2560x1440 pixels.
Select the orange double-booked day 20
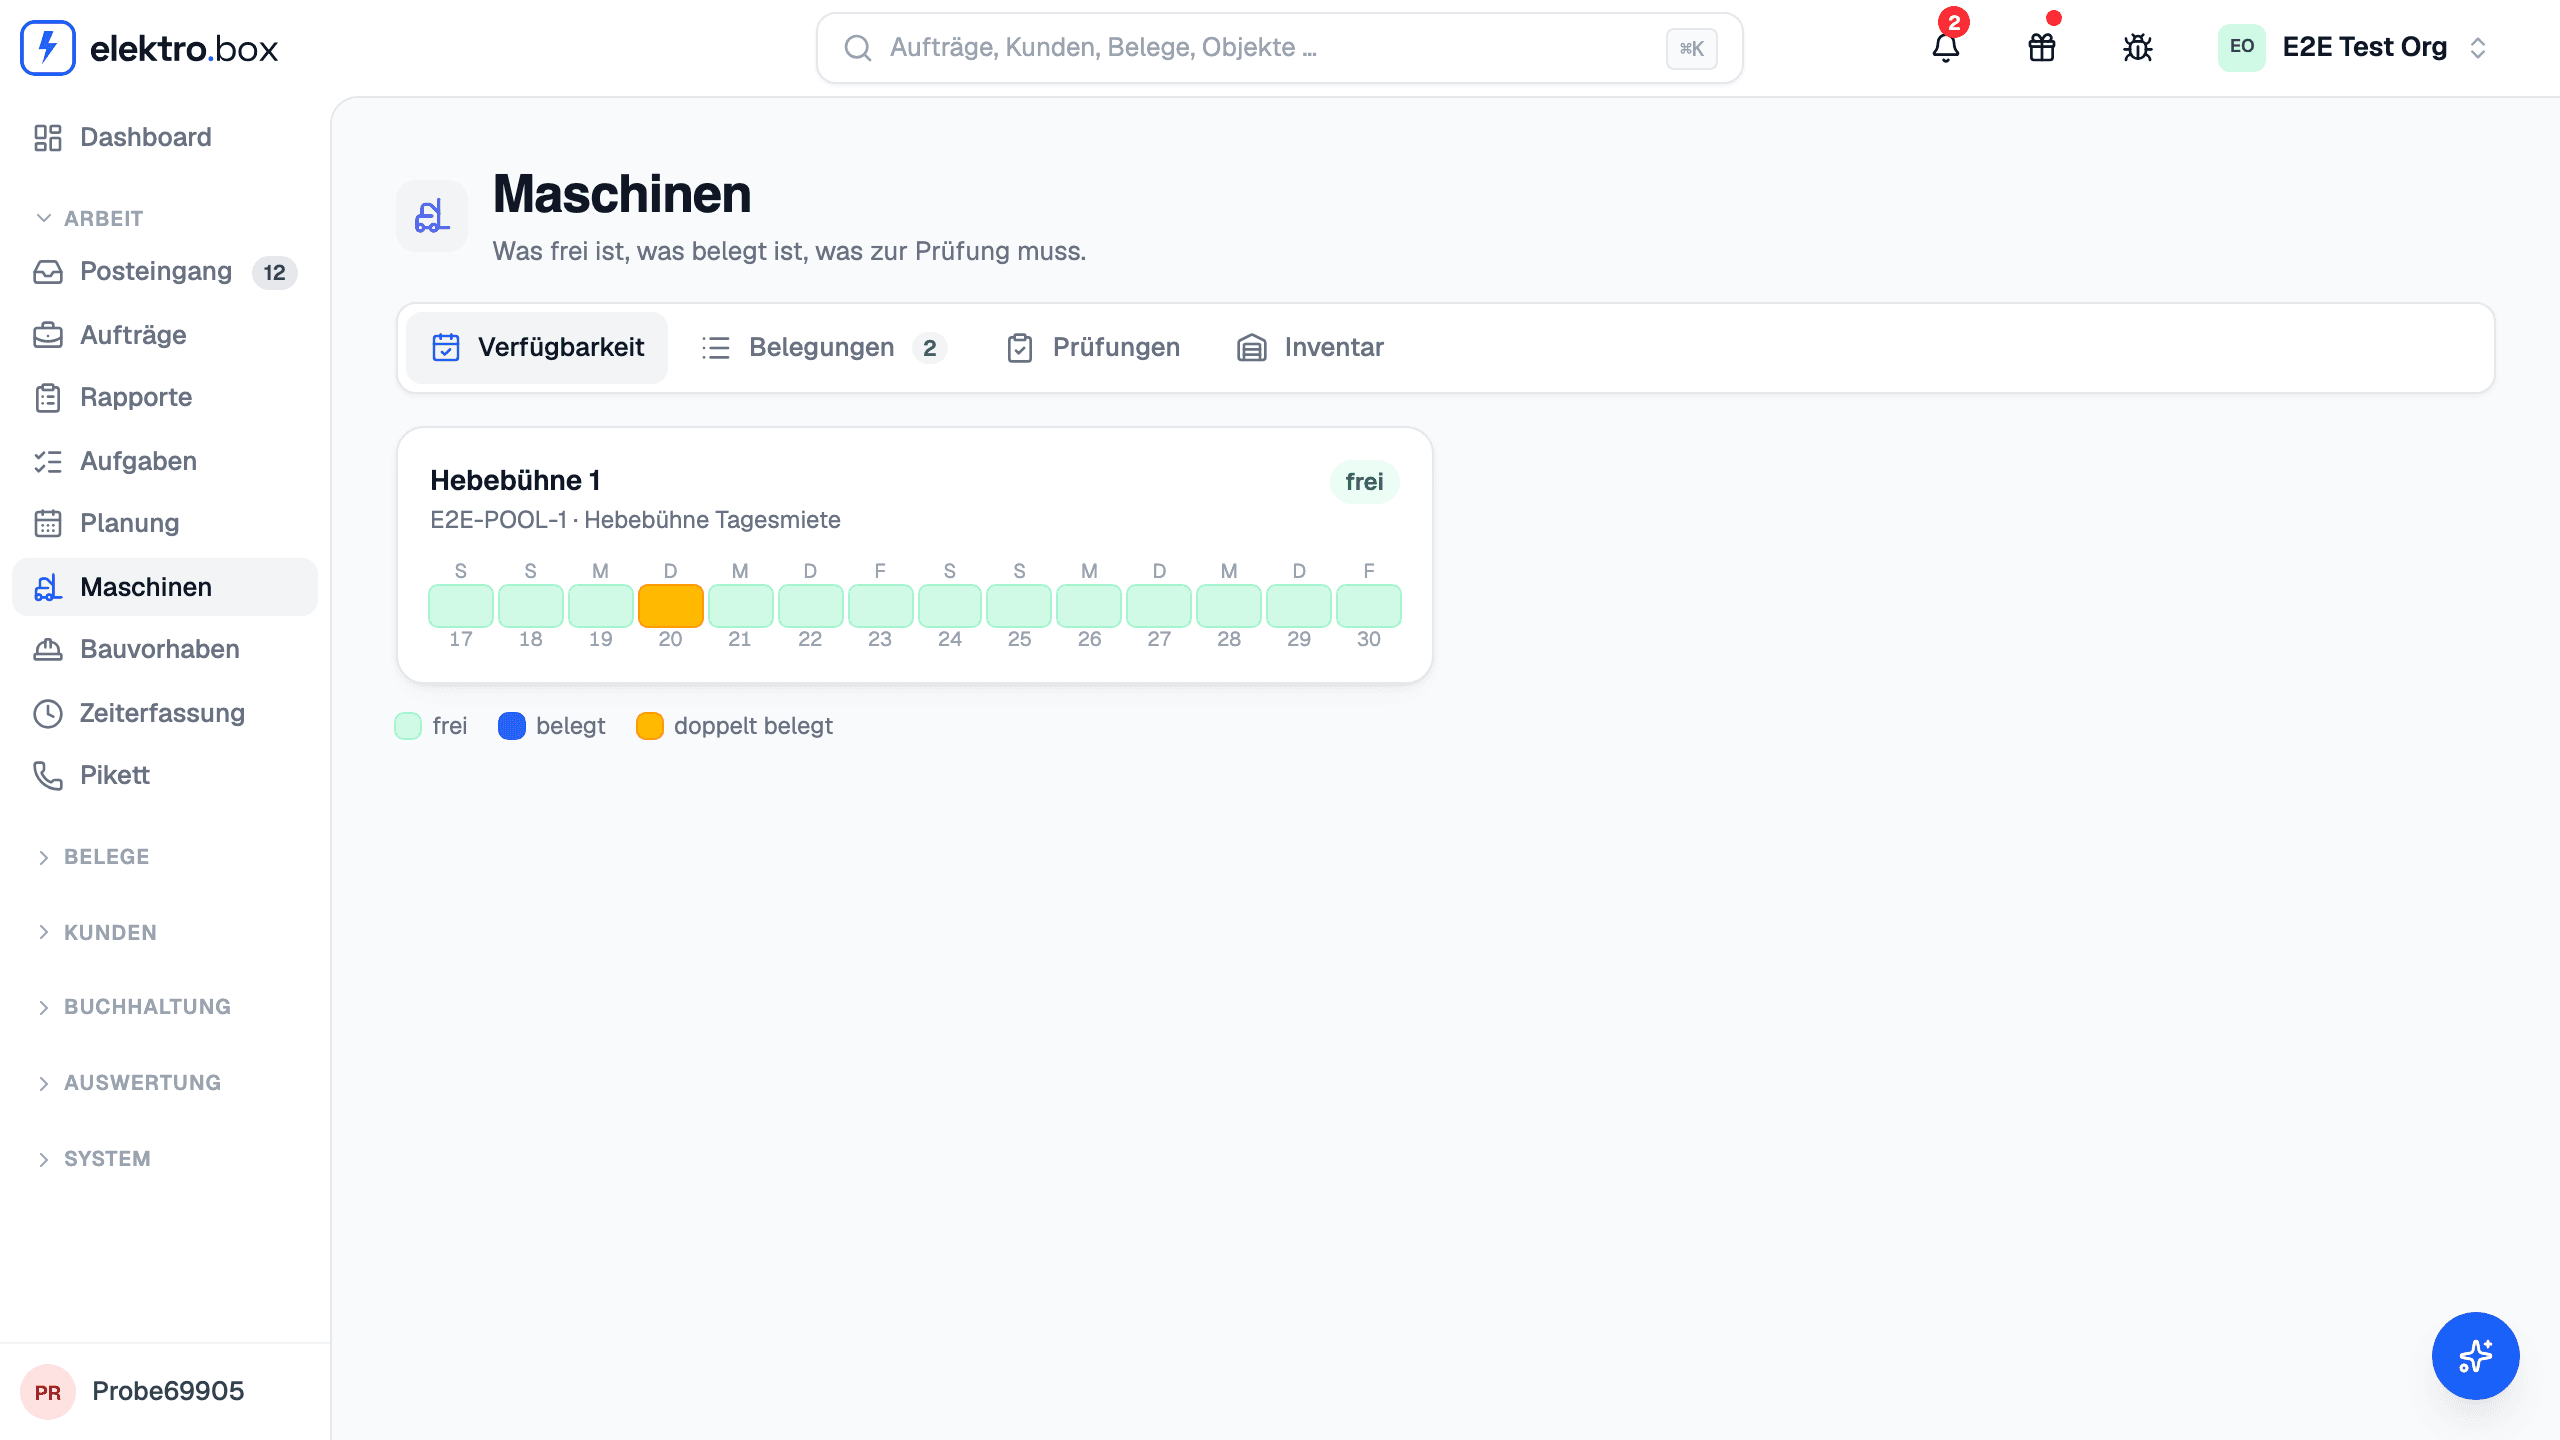click(x=670, y=605)
